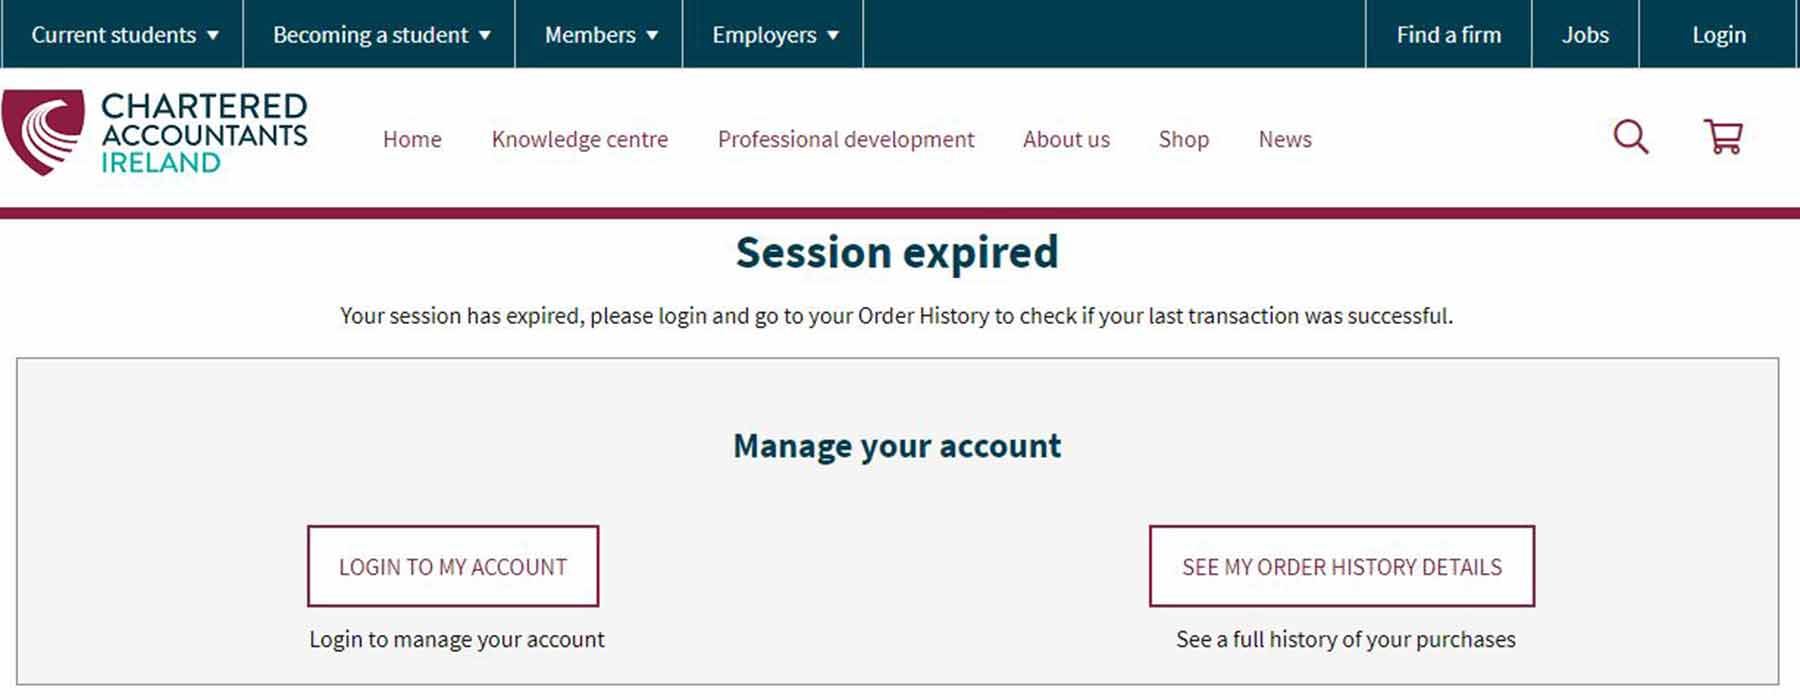Click the Manage your account heading
1800x700 pixels.
coord(897,446)
